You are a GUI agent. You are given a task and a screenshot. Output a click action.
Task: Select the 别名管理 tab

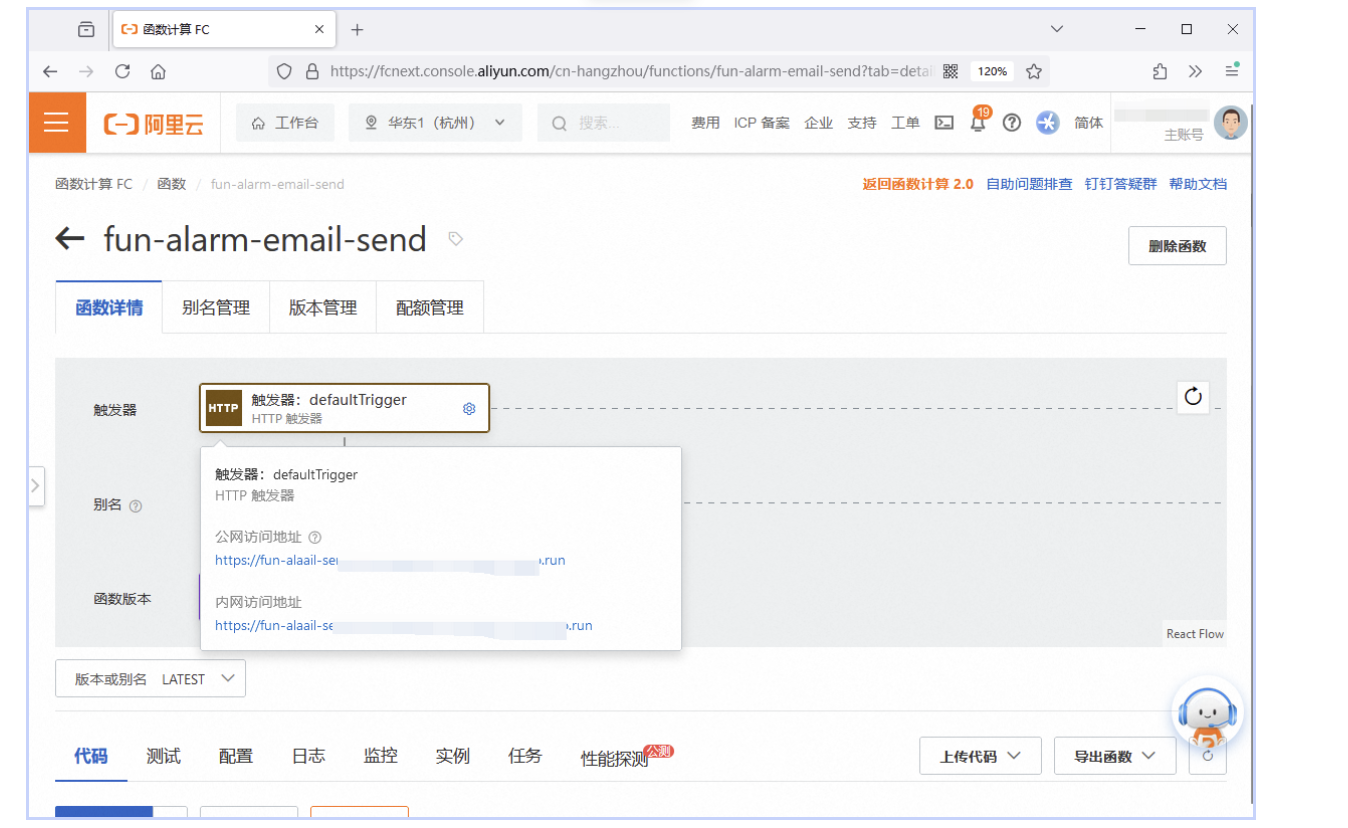coord(216,308)
